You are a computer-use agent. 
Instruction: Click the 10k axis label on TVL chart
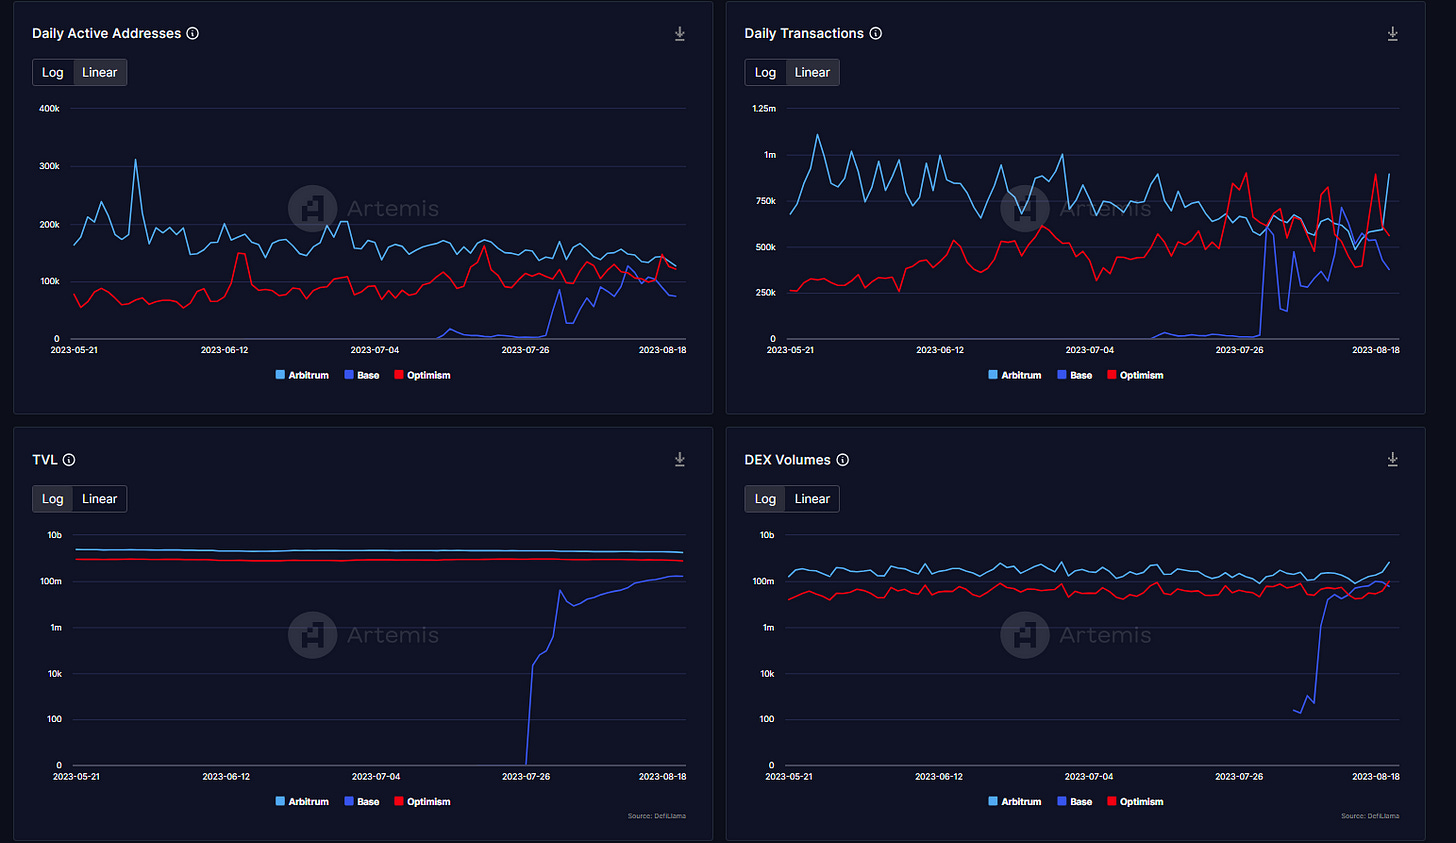tap(54, 674)
